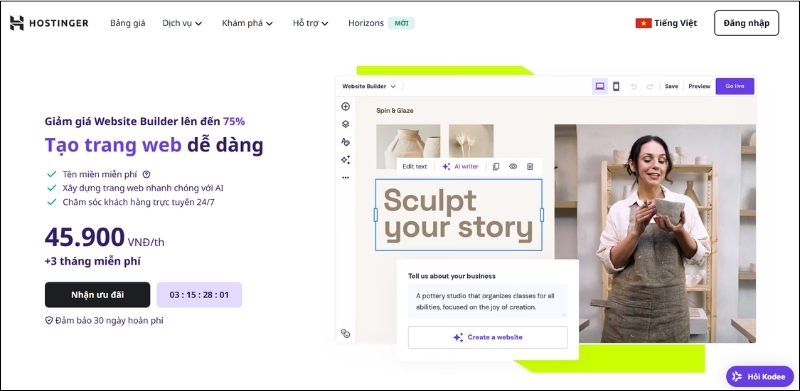Click the MỚI badge next to Horizons

click(402, 23)
